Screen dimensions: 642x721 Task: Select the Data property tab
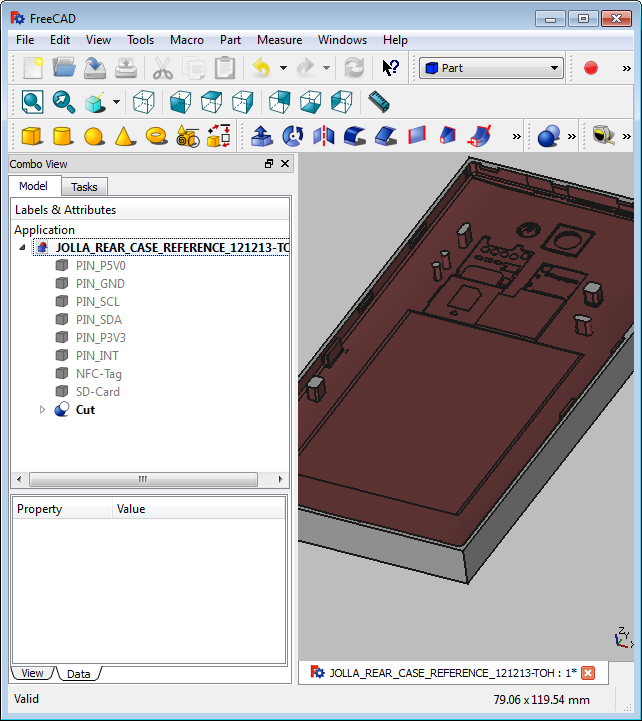click(x=79, y=674)
